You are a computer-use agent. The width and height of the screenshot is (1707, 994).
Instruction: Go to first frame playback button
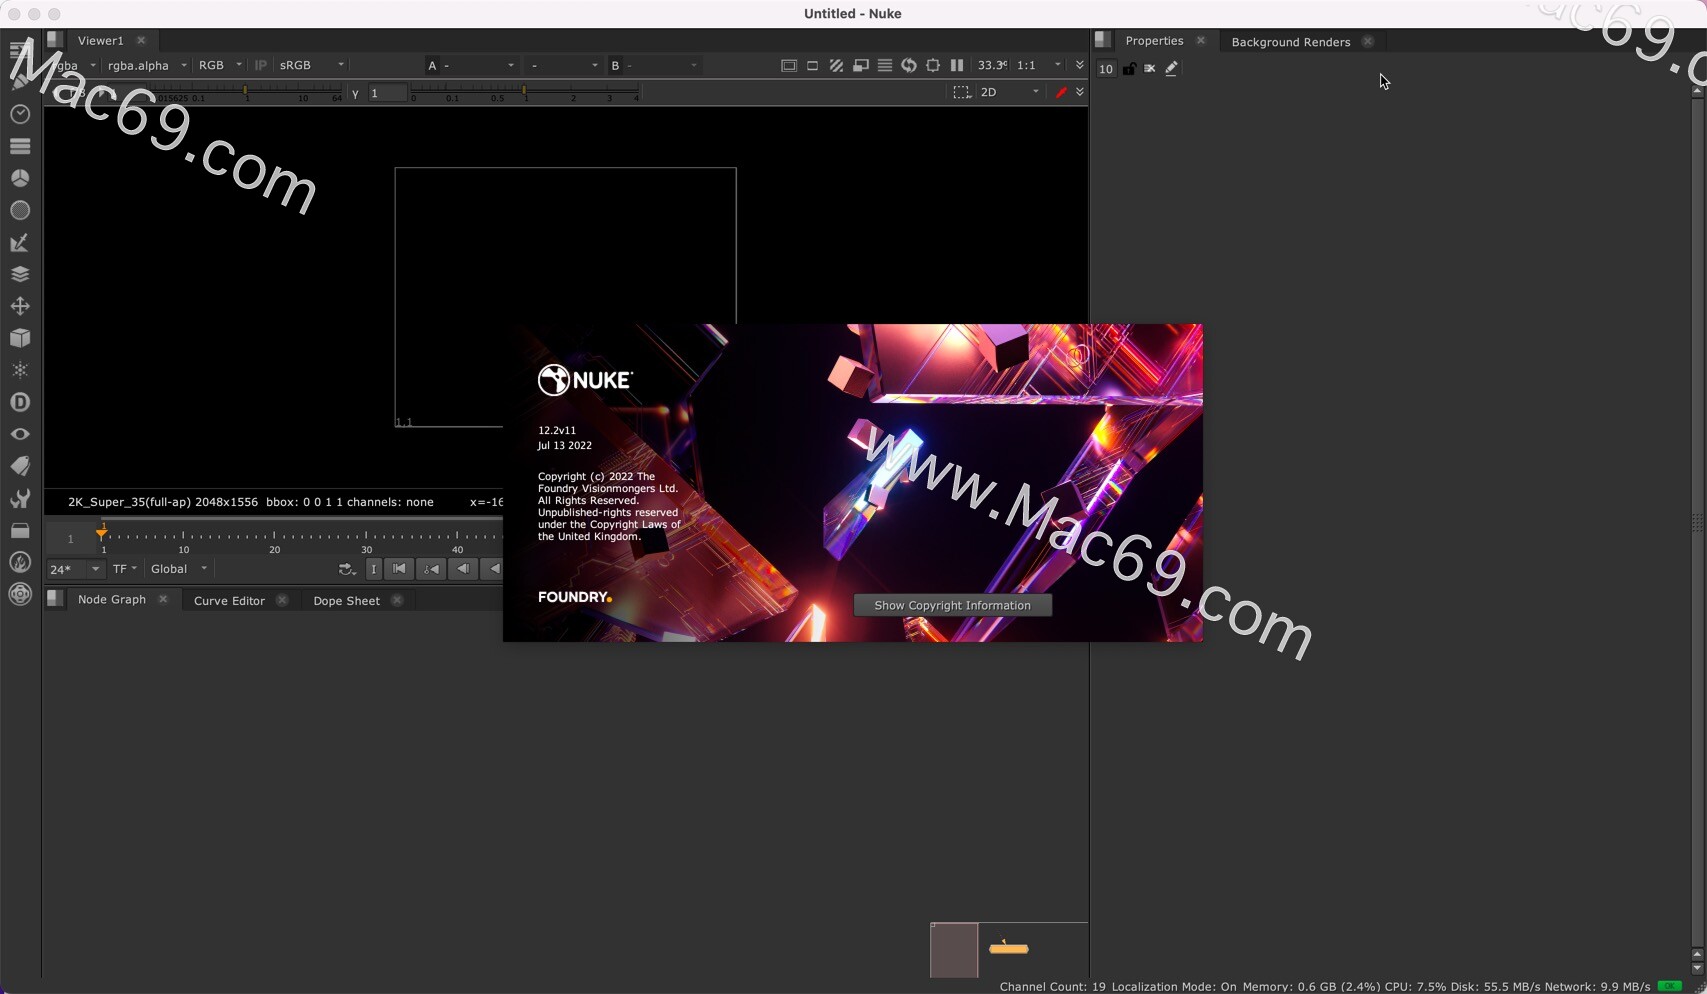399,569
